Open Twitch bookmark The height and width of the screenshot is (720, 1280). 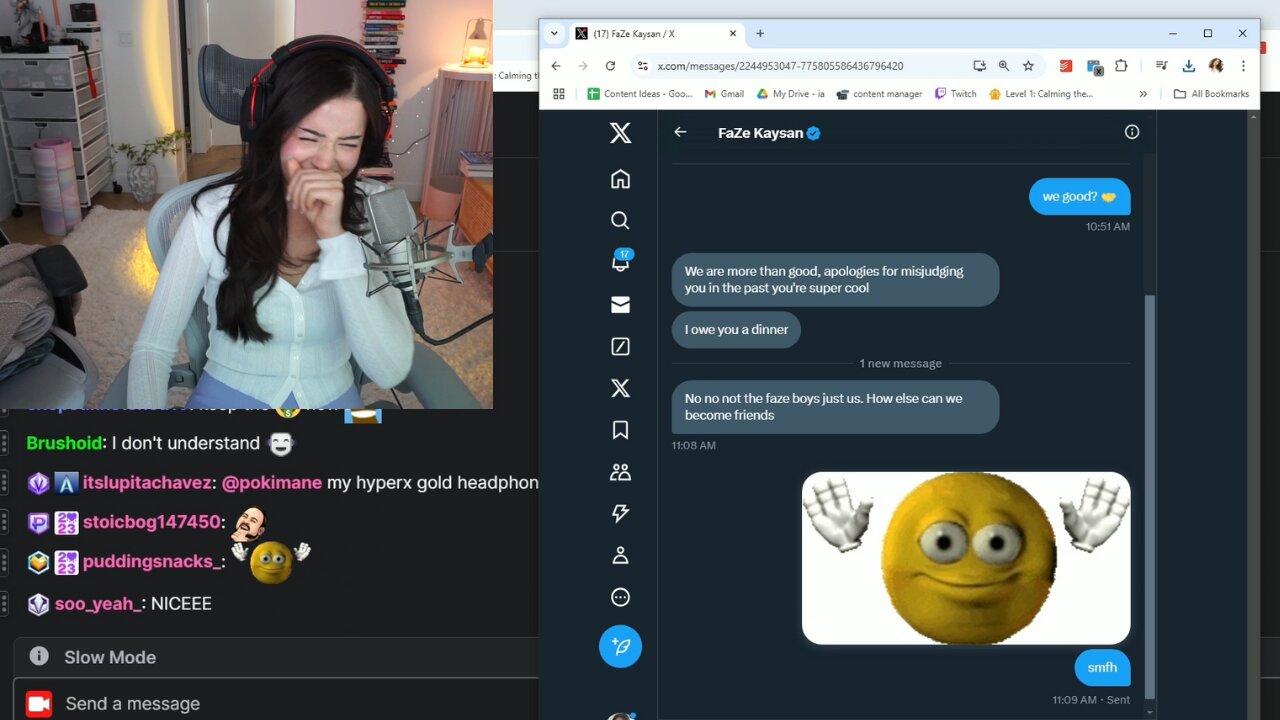point(955,94)
